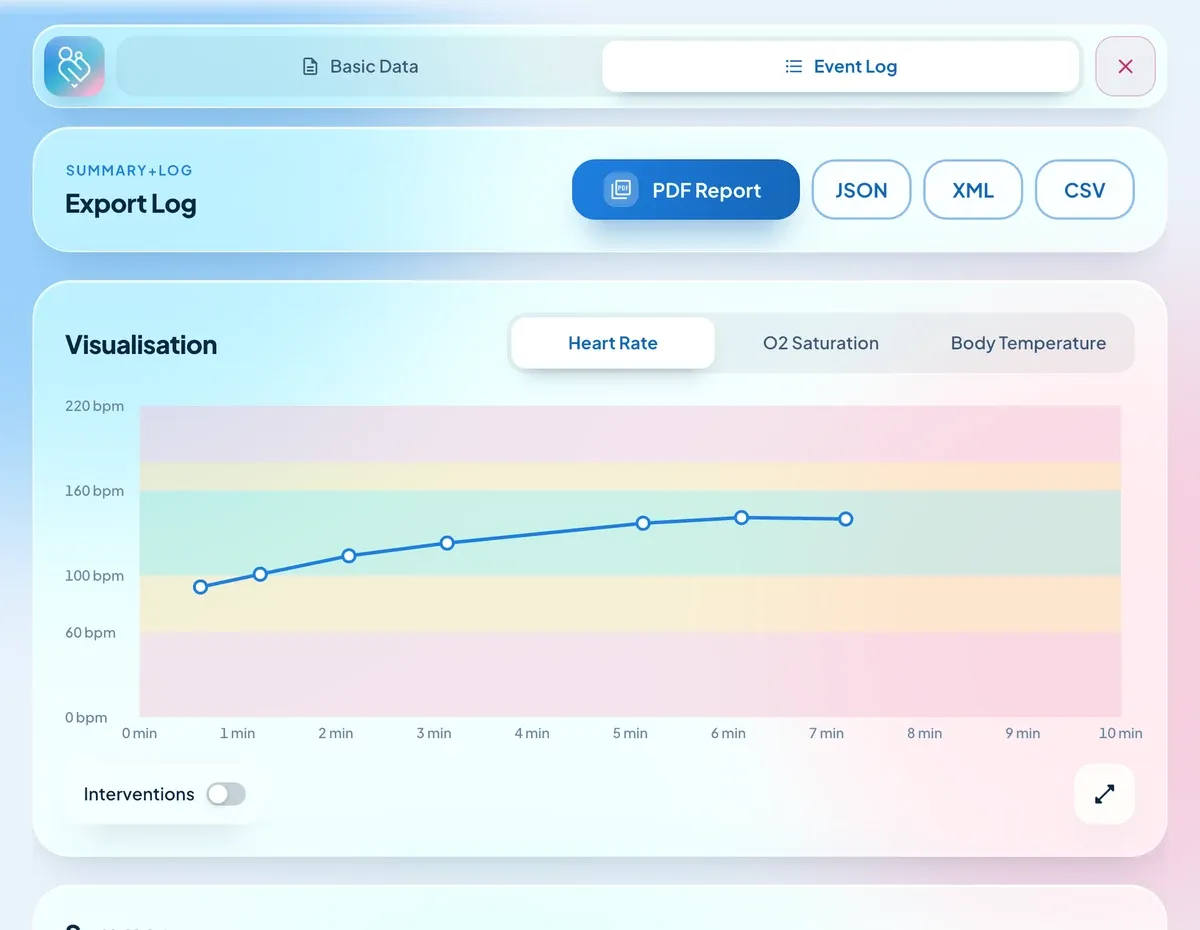The width and height of the screenshot is (1200, 930).
Task: Click the app logo icon
Action: 75,66
